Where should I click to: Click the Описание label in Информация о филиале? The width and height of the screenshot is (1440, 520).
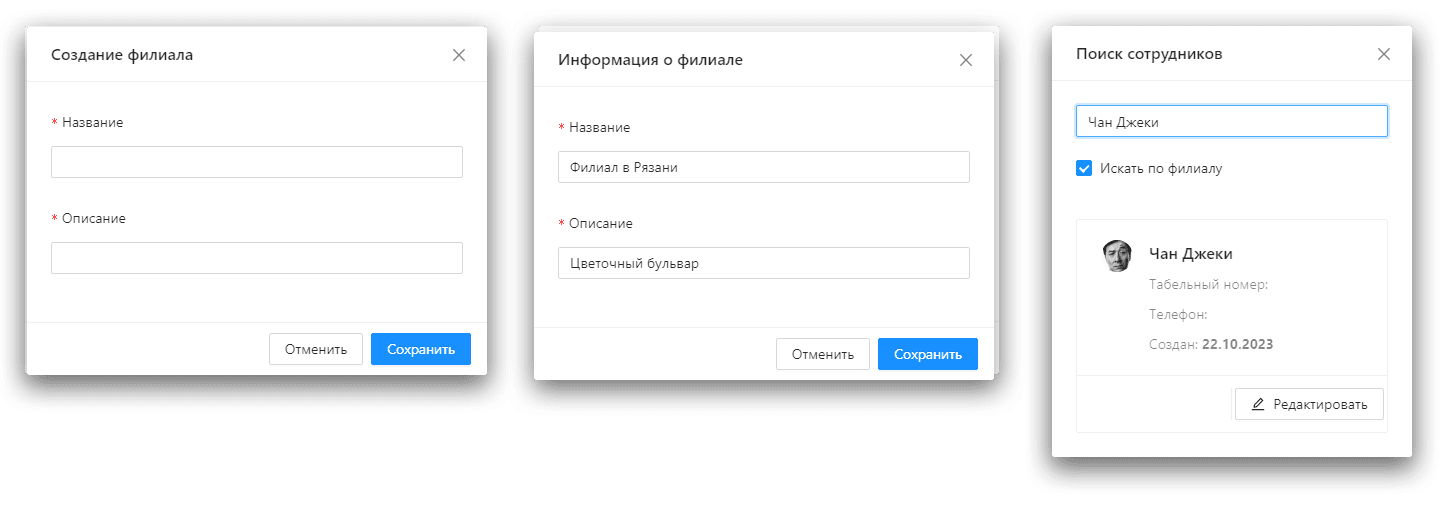coord(600,223)
